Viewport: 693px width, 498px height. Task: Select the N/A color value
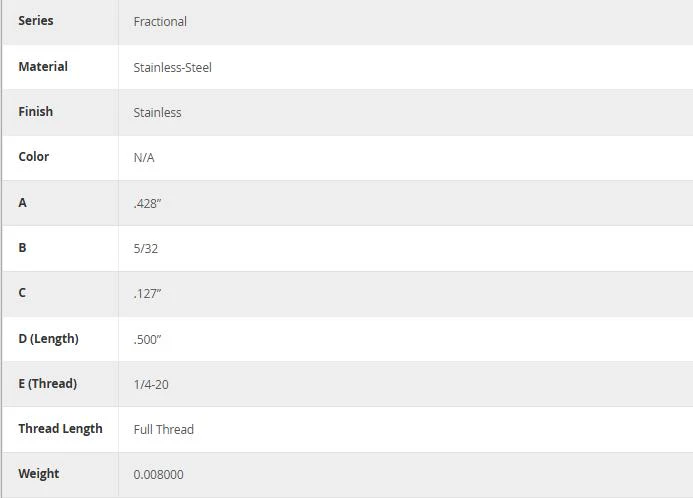144,158
